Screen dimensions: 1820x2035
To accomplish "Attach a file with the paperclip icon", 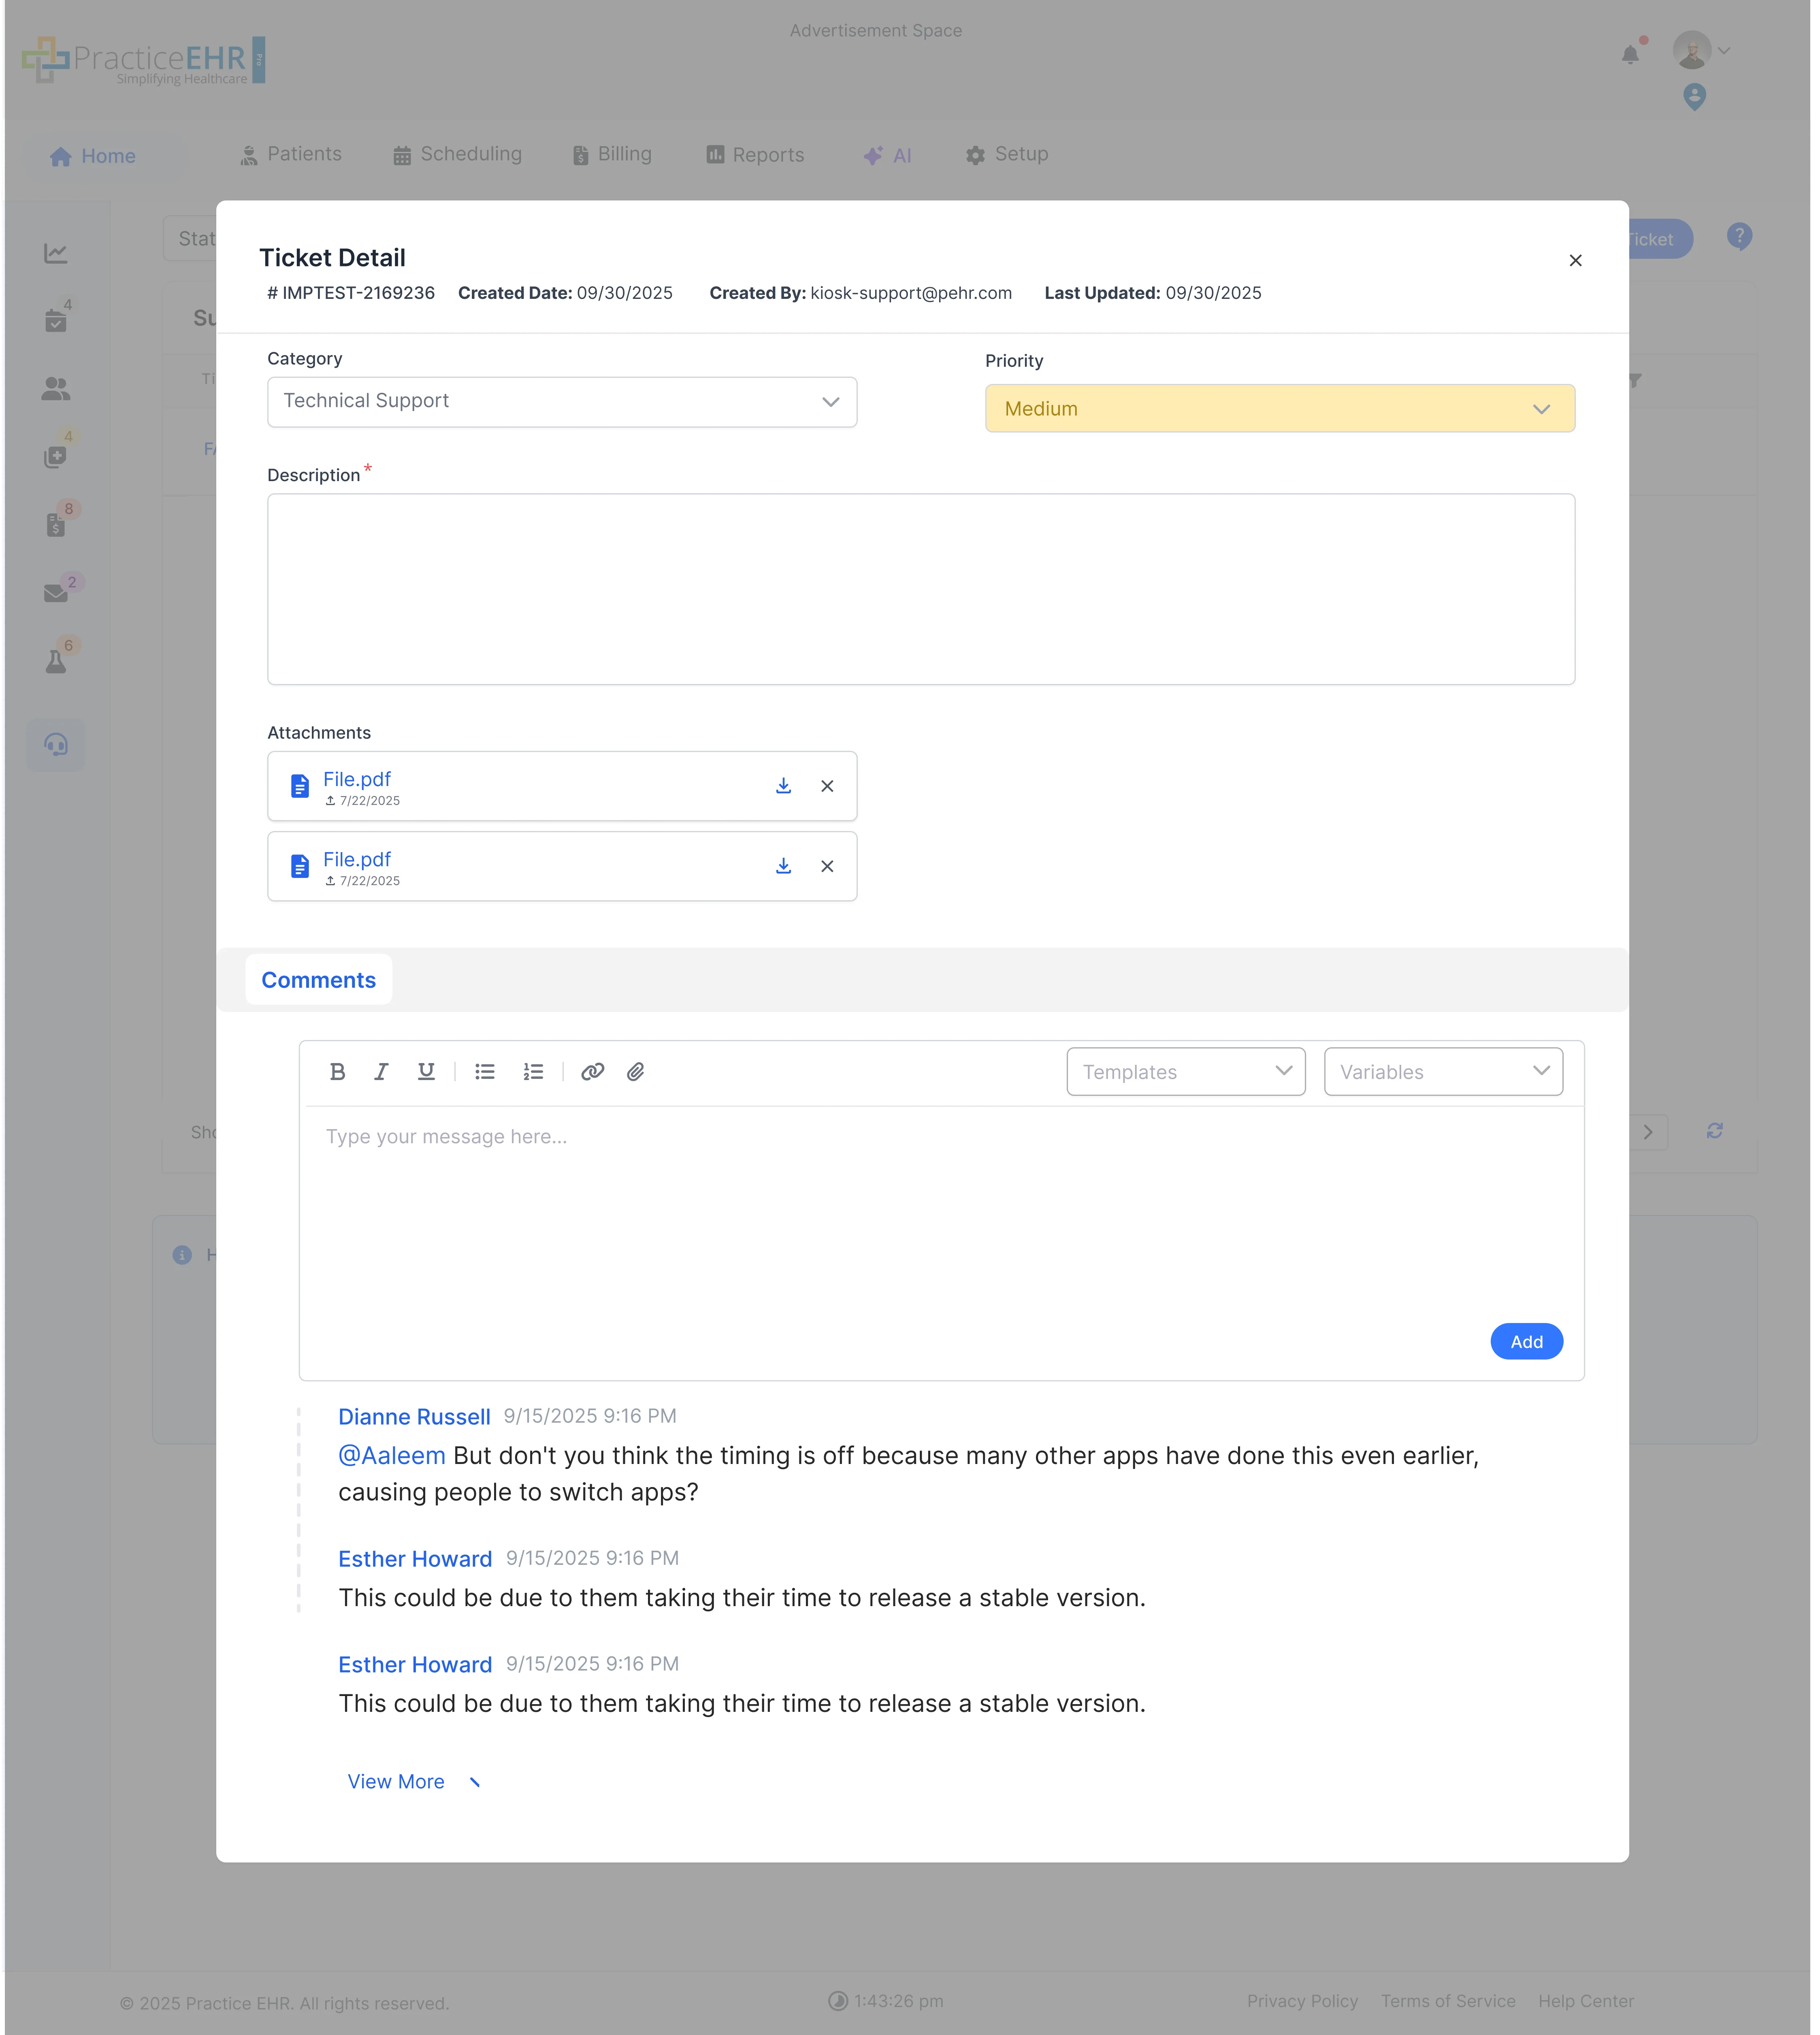I will (x=636, y=1072).
